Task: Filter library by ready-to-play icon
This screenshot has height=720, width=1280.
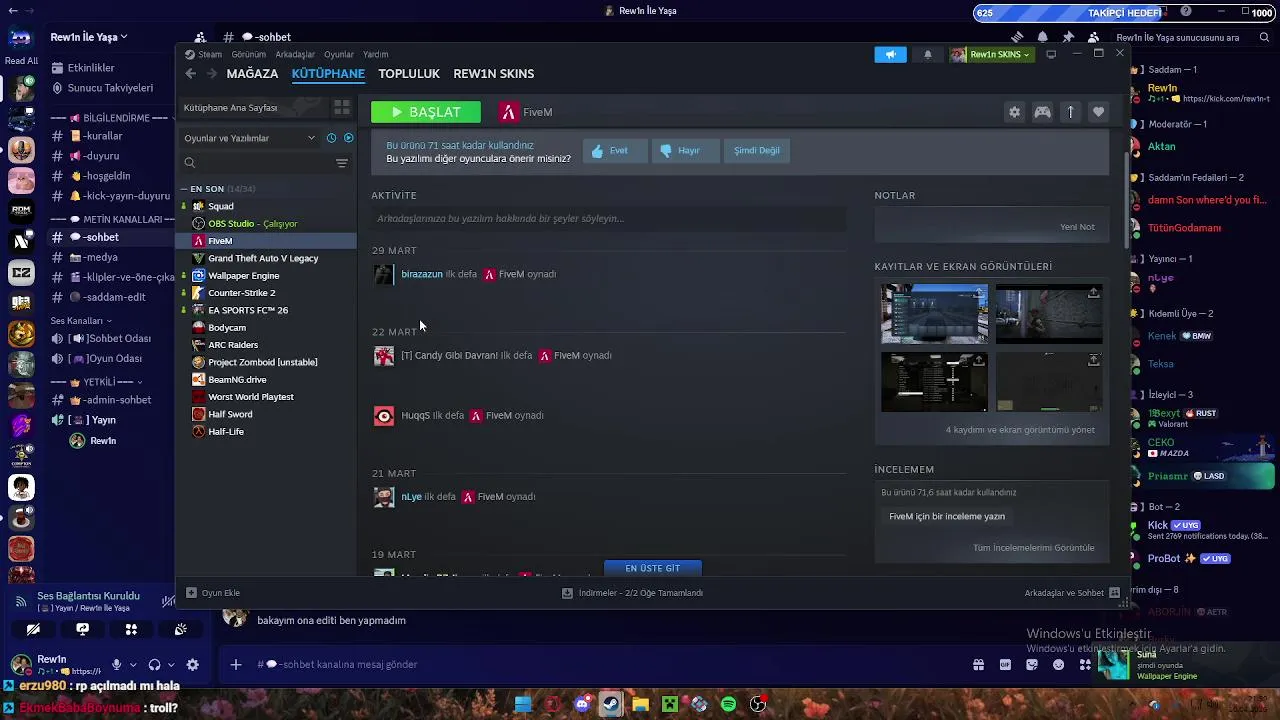Action: click(348, 138)
